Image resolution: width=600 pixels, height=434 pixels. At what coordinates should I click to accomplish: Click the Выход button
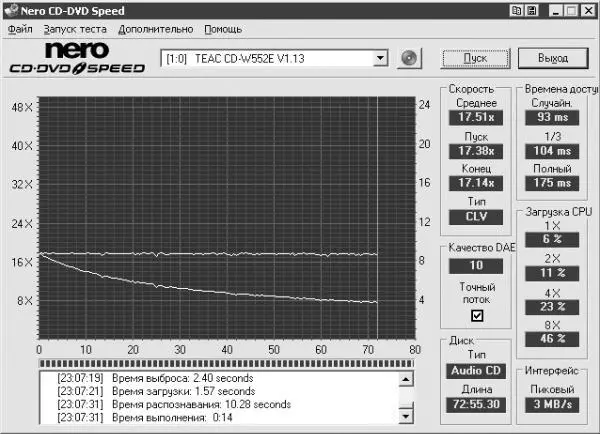coord(553,58)
